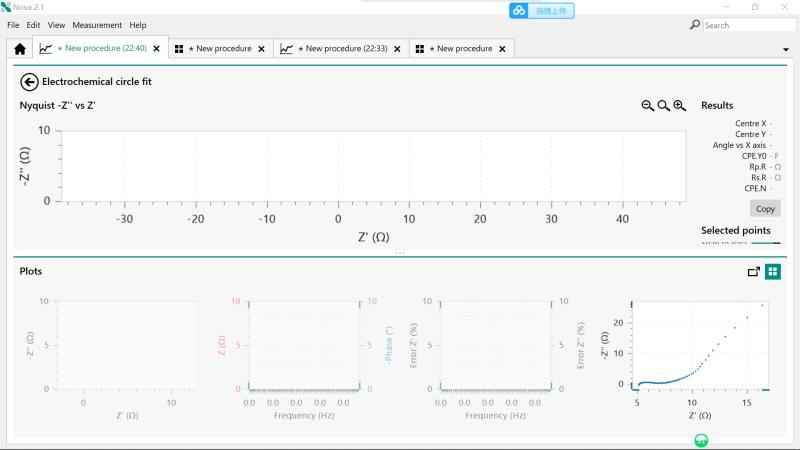Image resolution: width=800 pixels, height=450 pixels.
Task: Close the New procedure (22:40) tab
Action: [157, 49]
